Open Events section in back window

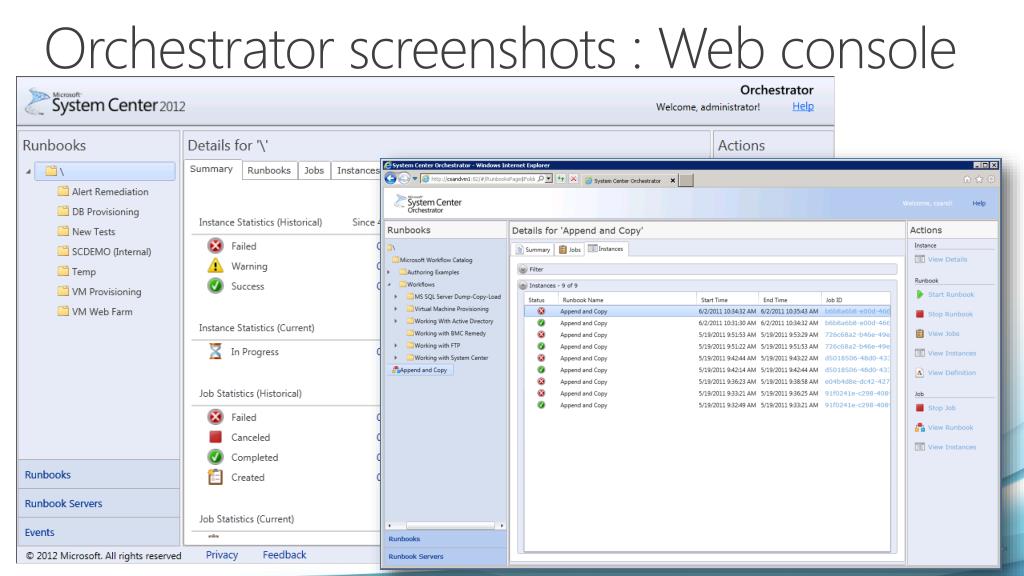click(99, 532)
